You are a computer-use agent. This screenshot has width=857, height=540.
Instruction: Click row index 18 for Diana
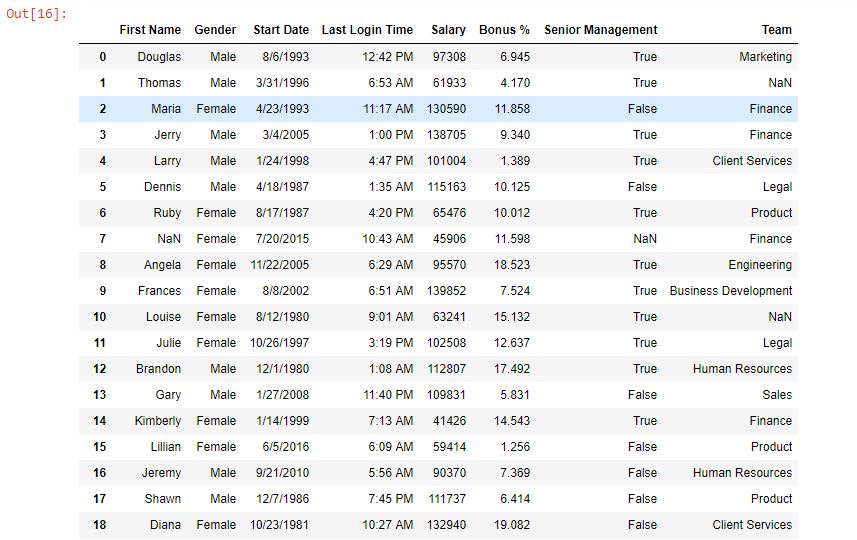point(100,525)
